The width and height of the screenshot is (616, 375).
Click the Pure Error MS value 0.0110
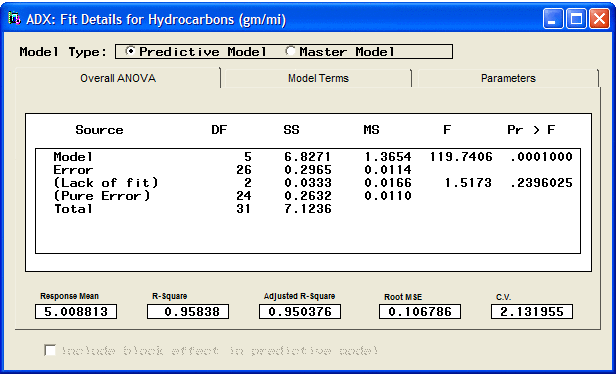(x=388, y=196)
